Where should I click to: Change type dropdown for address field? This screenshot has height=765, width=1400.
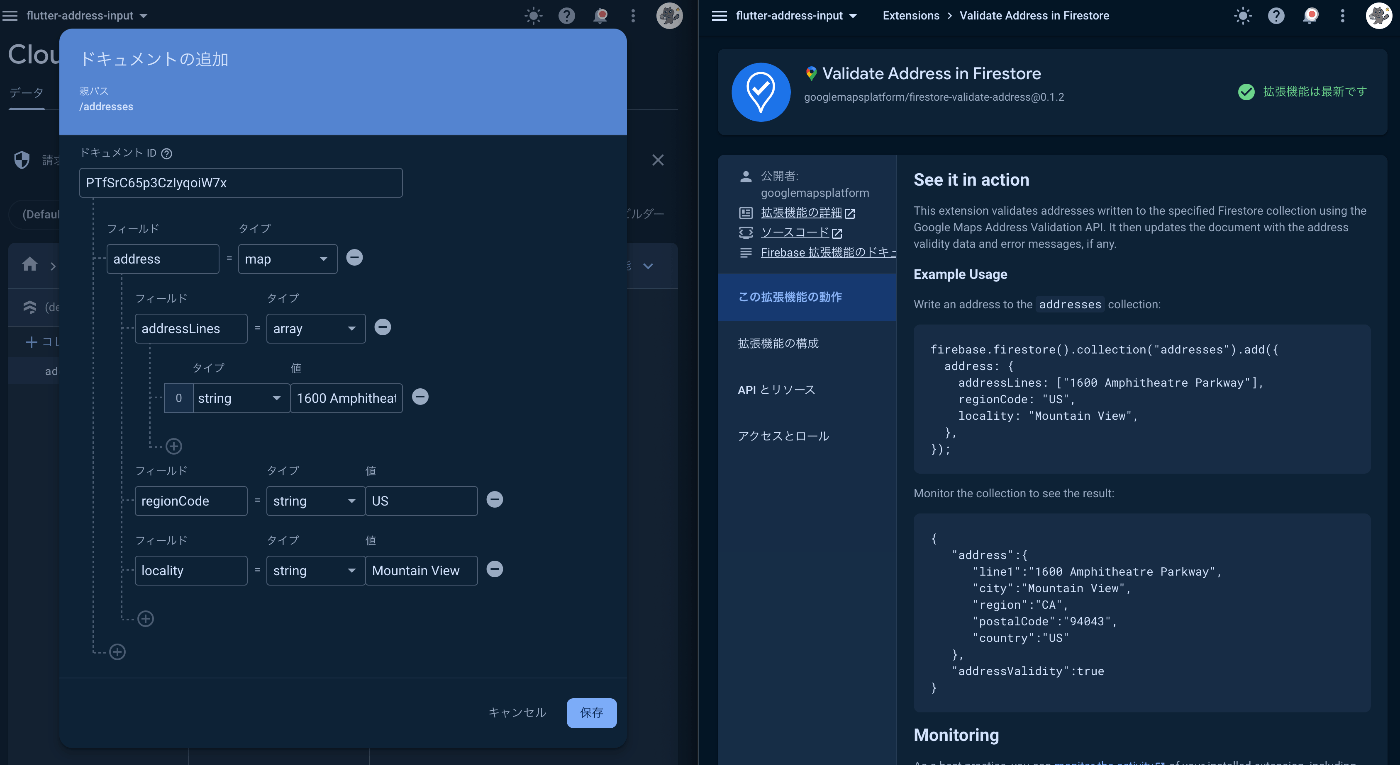click(288, 259)
